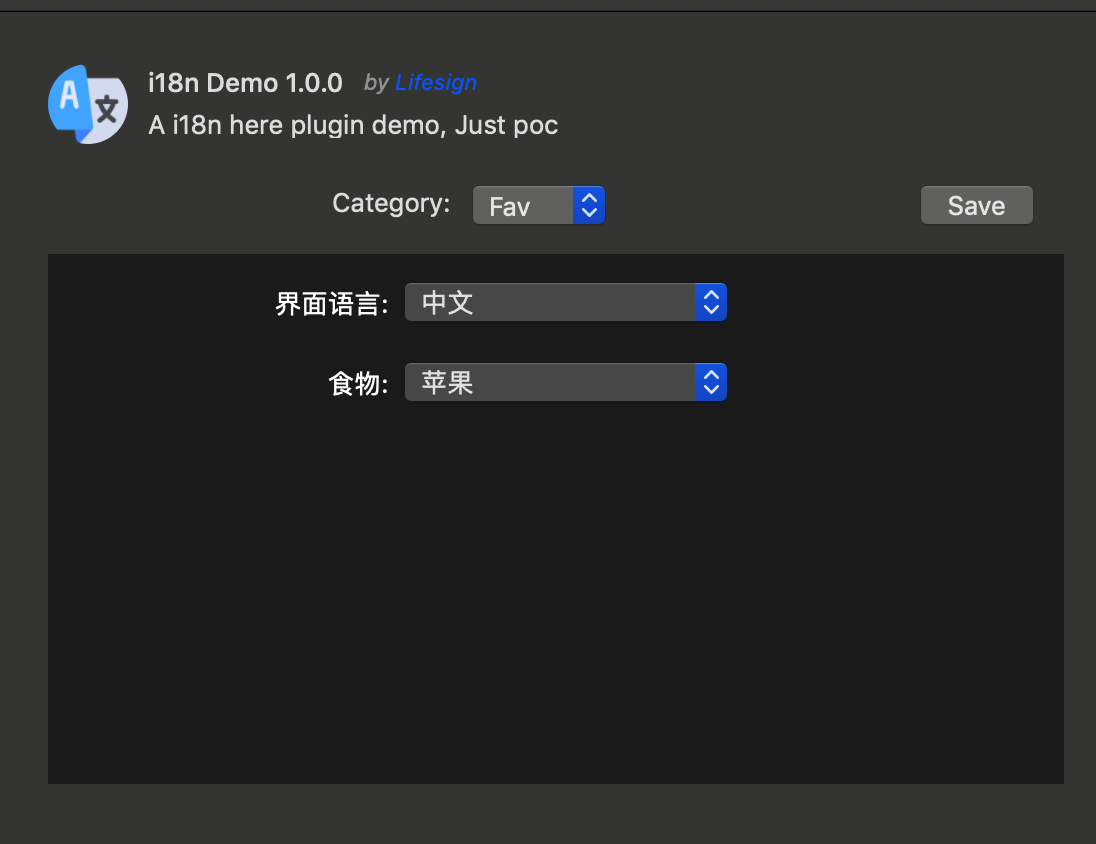Click the 中文 value text
The image size is (1096, 844).
click(447, 303)
